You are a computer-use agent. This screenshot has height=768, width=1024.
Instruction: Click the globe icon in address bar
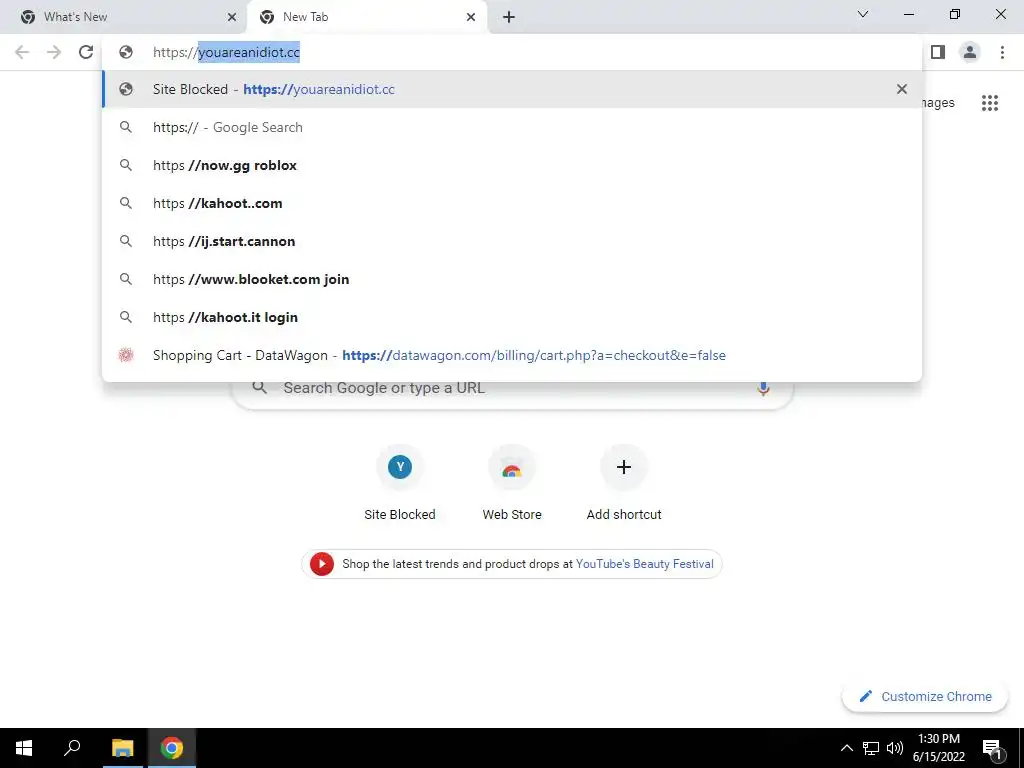(126, 52)
